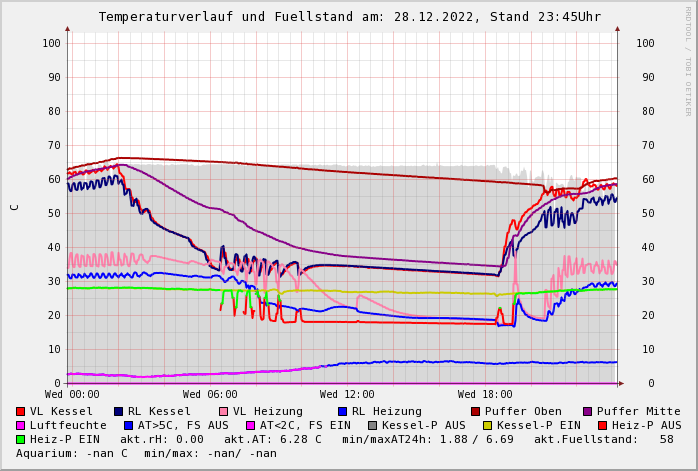Click the dark blue RL Kessel legend swatch

click(x=118, y=412)
